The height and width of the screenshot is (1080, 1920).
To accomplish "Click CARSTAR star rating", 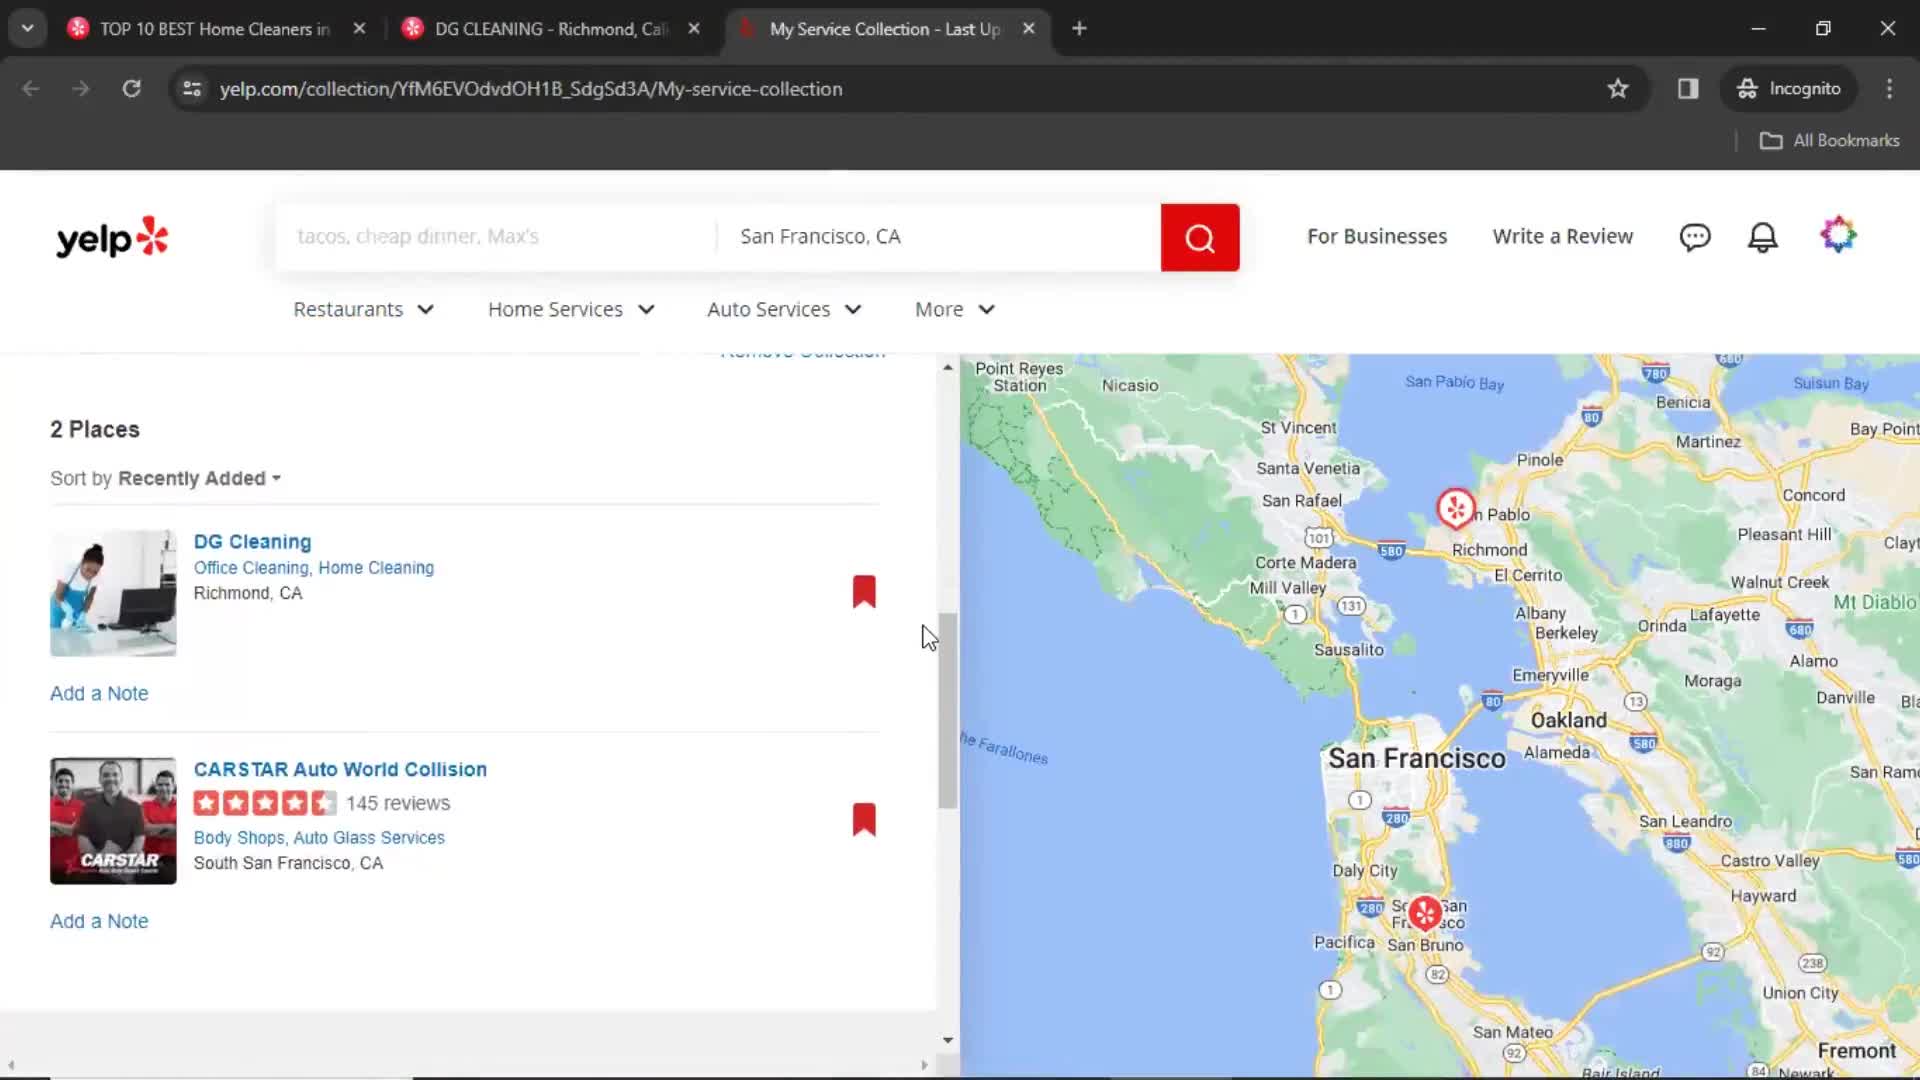I will click(x=265, y=803).
